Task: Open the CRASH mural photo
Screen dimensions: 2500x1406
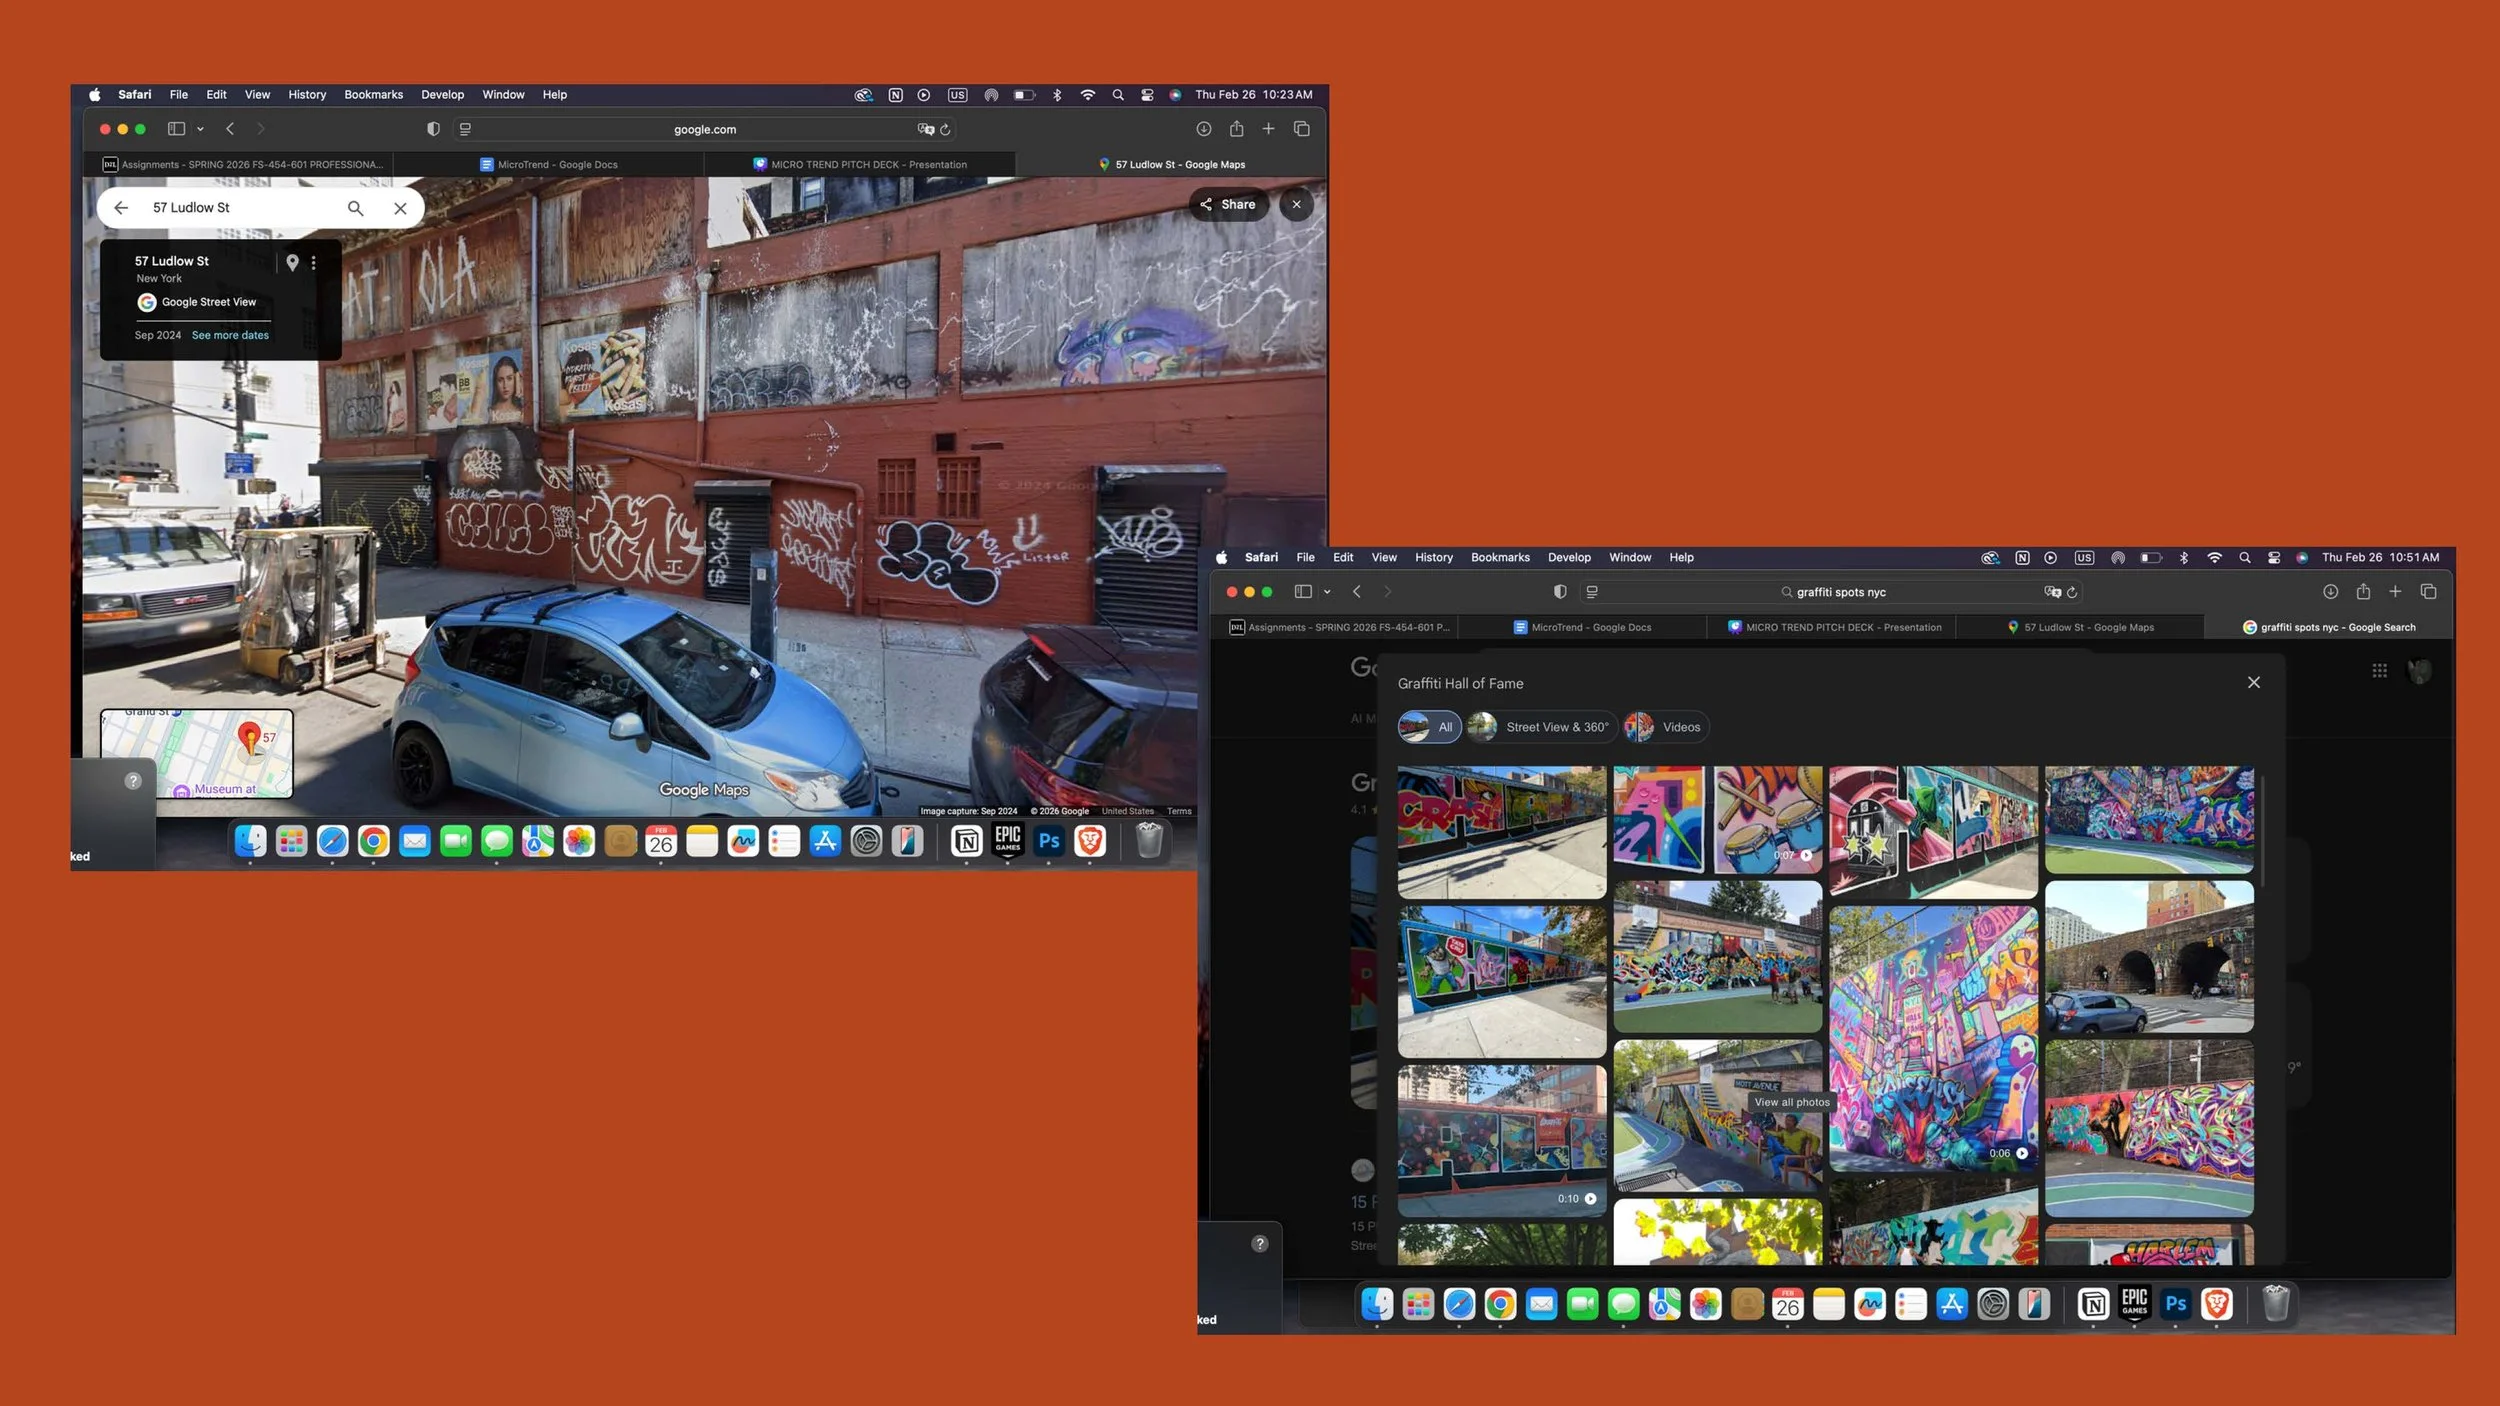Action: pyautogui.click(x=1502, y=832)
